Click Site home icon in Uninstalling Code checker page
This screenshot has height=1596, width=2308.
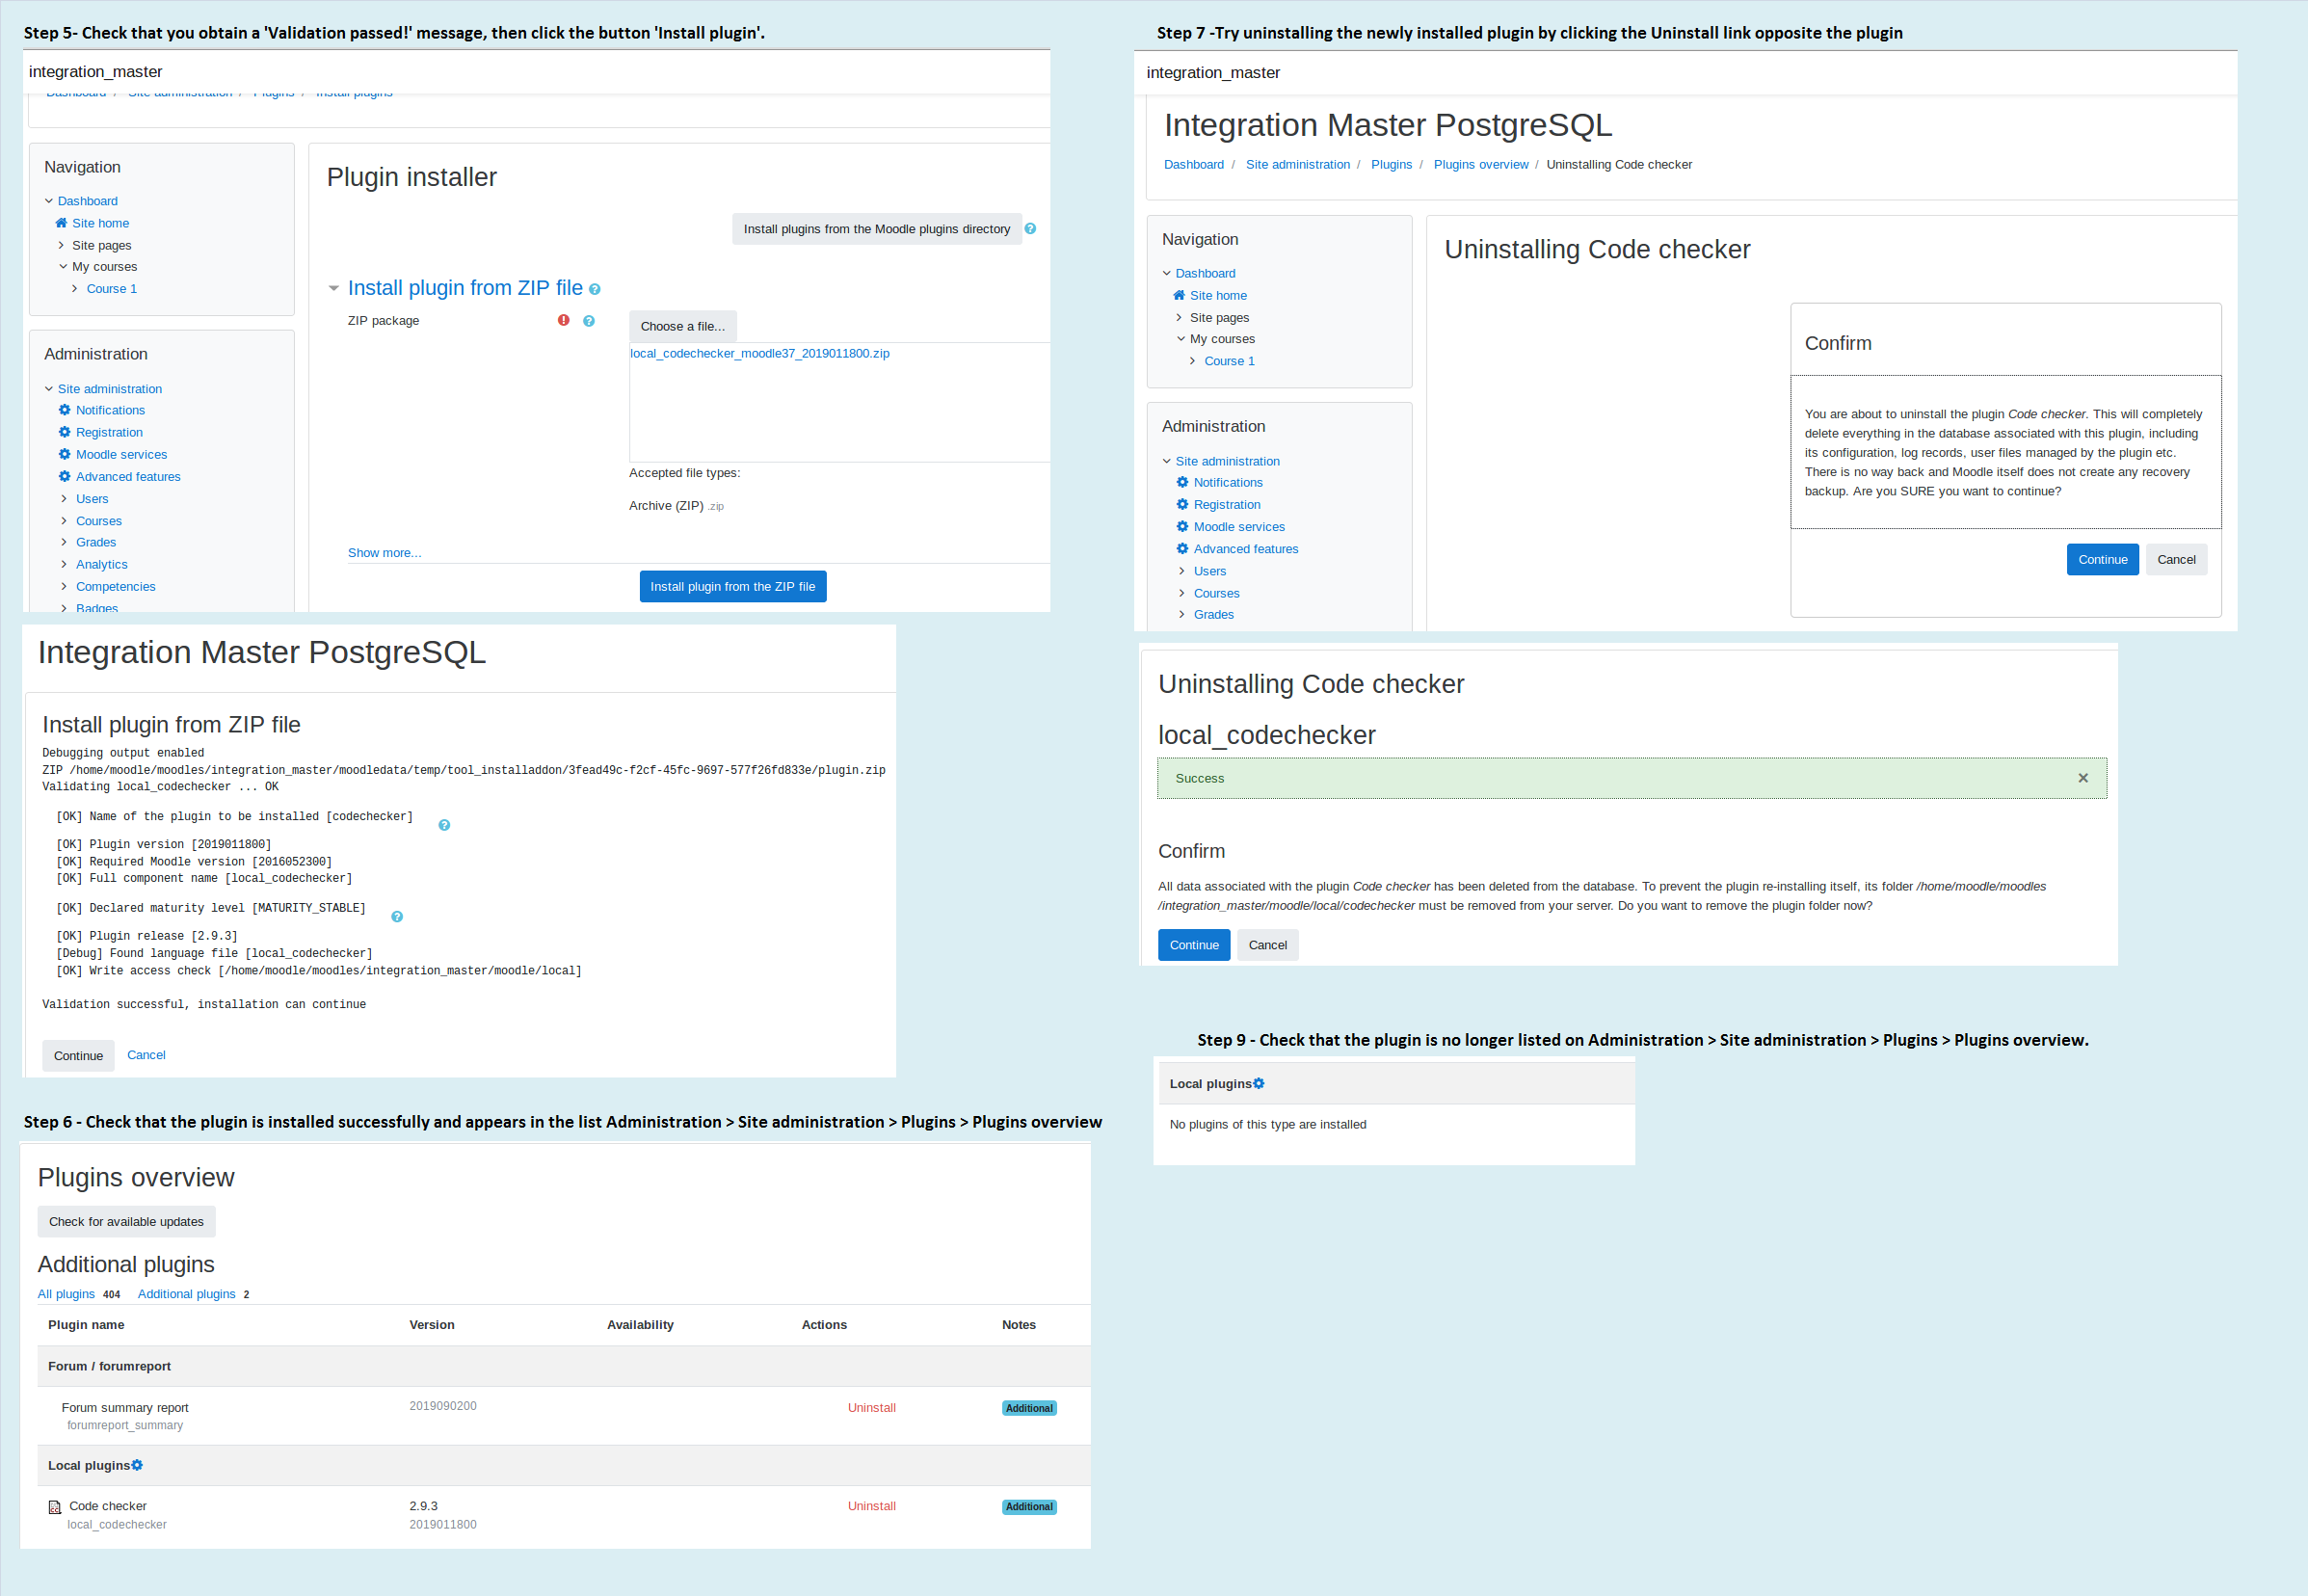pos(1179,295)
